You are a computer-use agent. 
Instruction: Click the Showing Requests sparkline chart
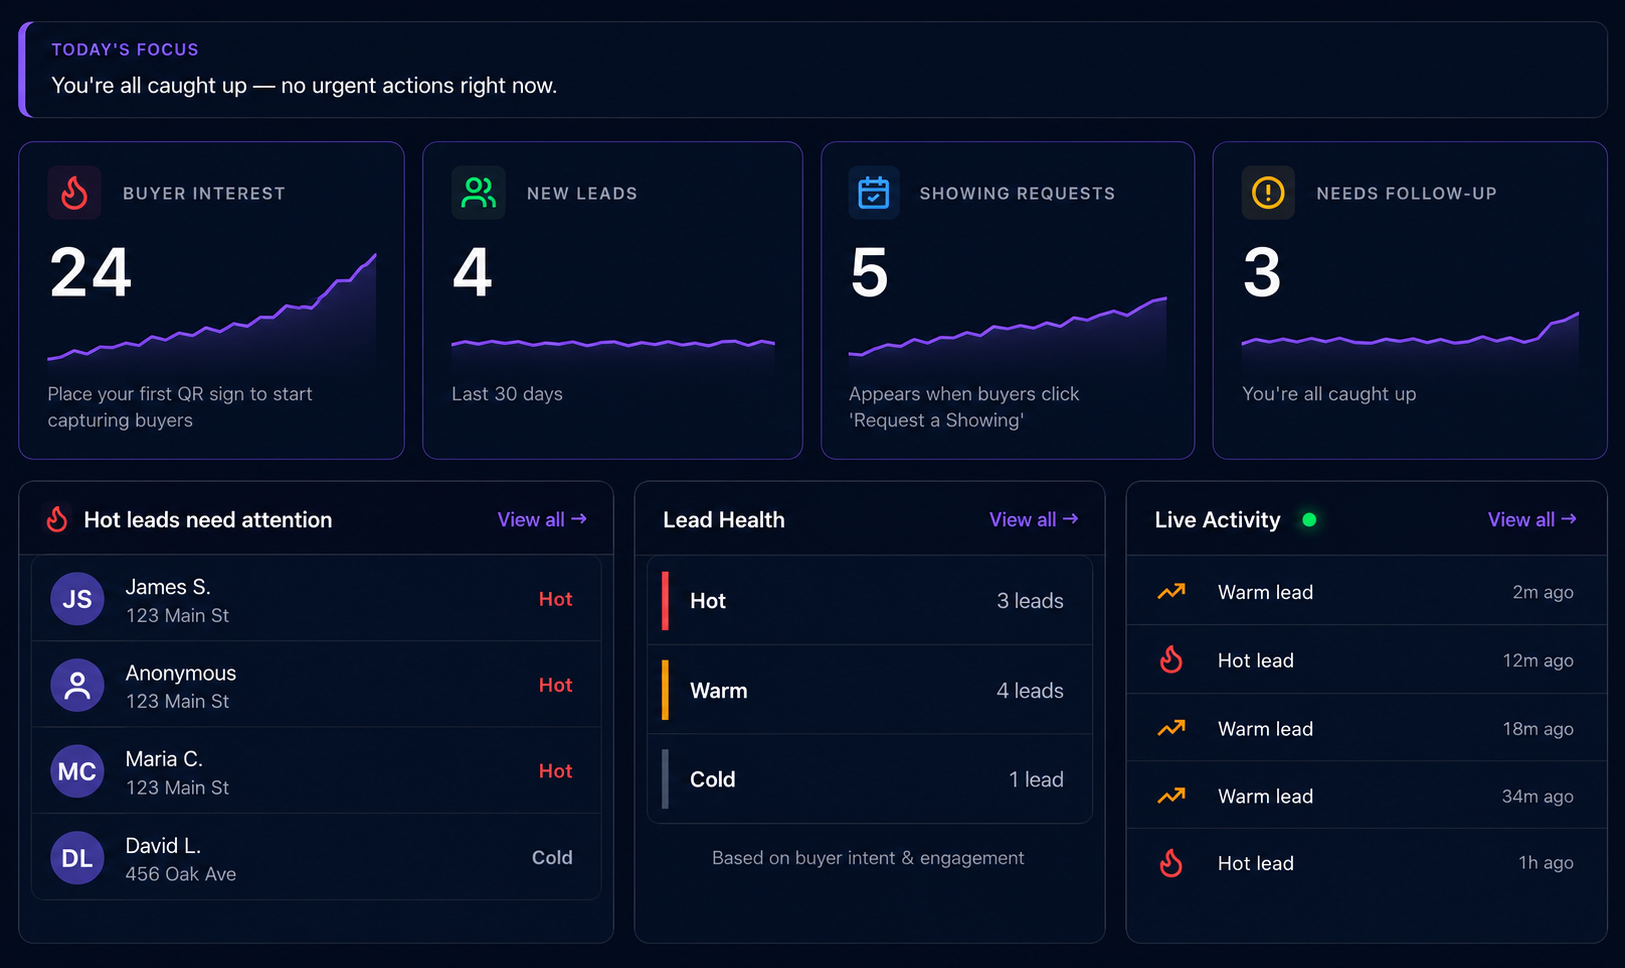(x=1008, y=334)
